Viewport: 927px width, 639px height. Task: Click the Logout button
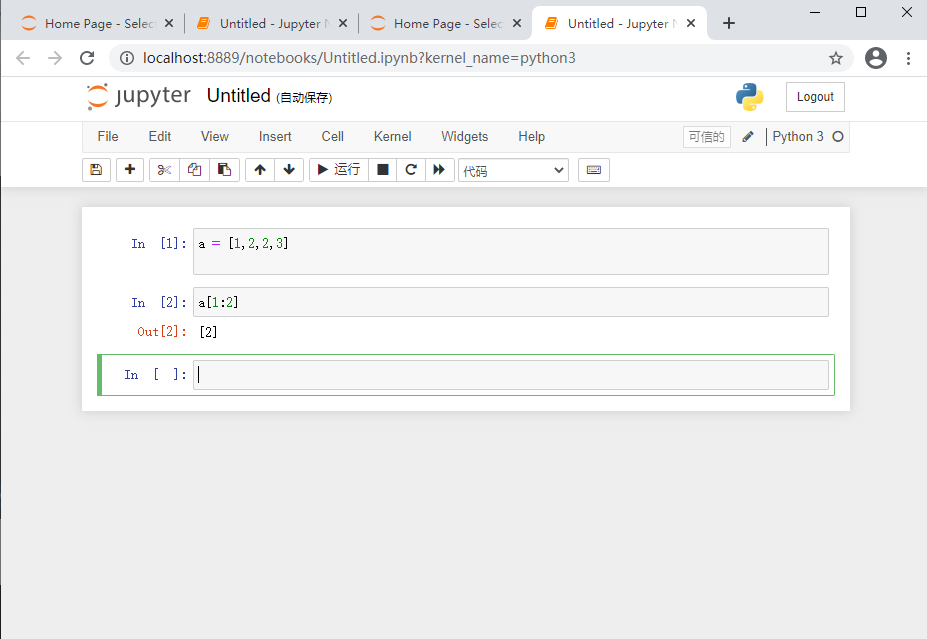[x=814, y=97]
